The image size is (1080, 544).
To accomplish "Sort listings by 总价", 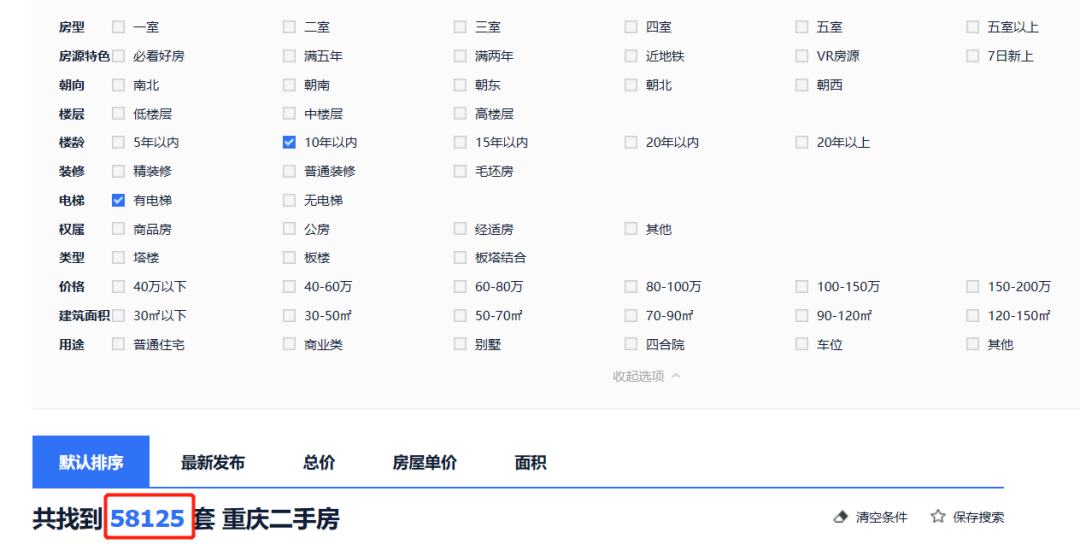I will pyautogui.click(x=319, y=463).
